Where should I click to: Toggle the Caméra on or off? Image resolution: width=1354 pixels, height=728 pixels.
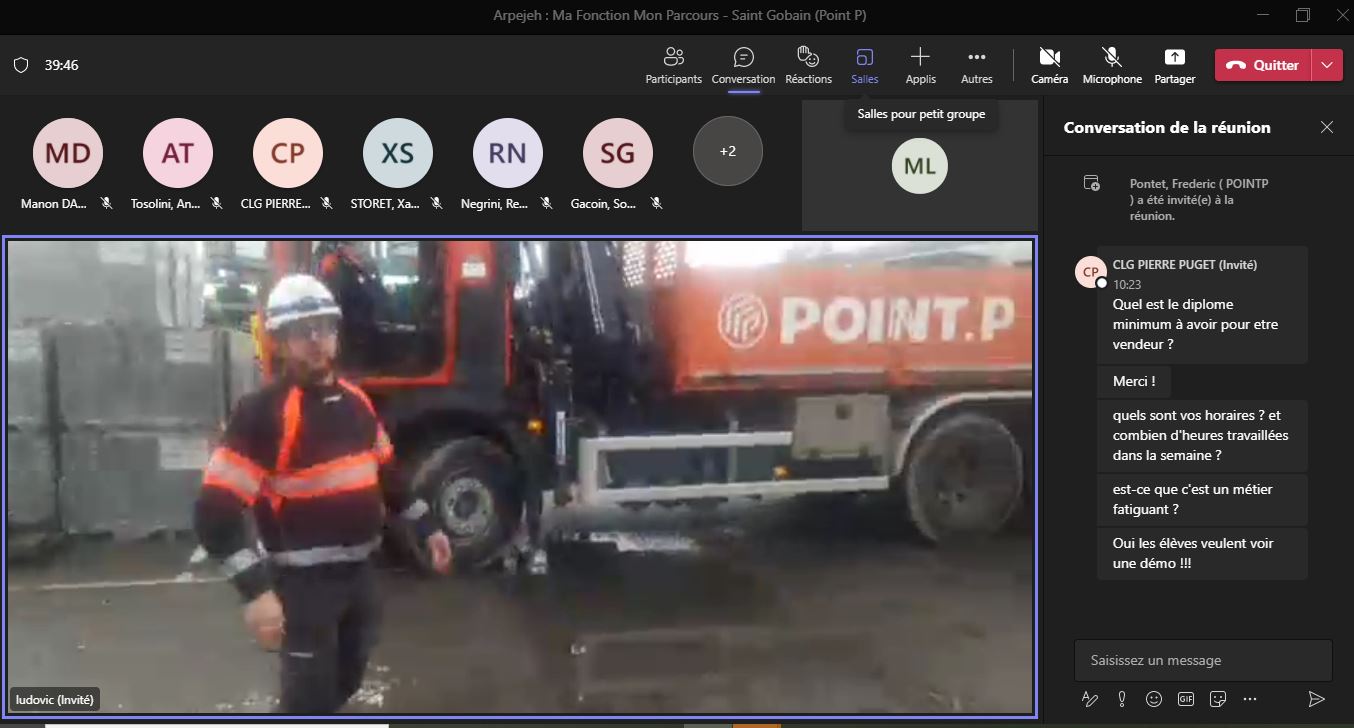click(1049, 65)
